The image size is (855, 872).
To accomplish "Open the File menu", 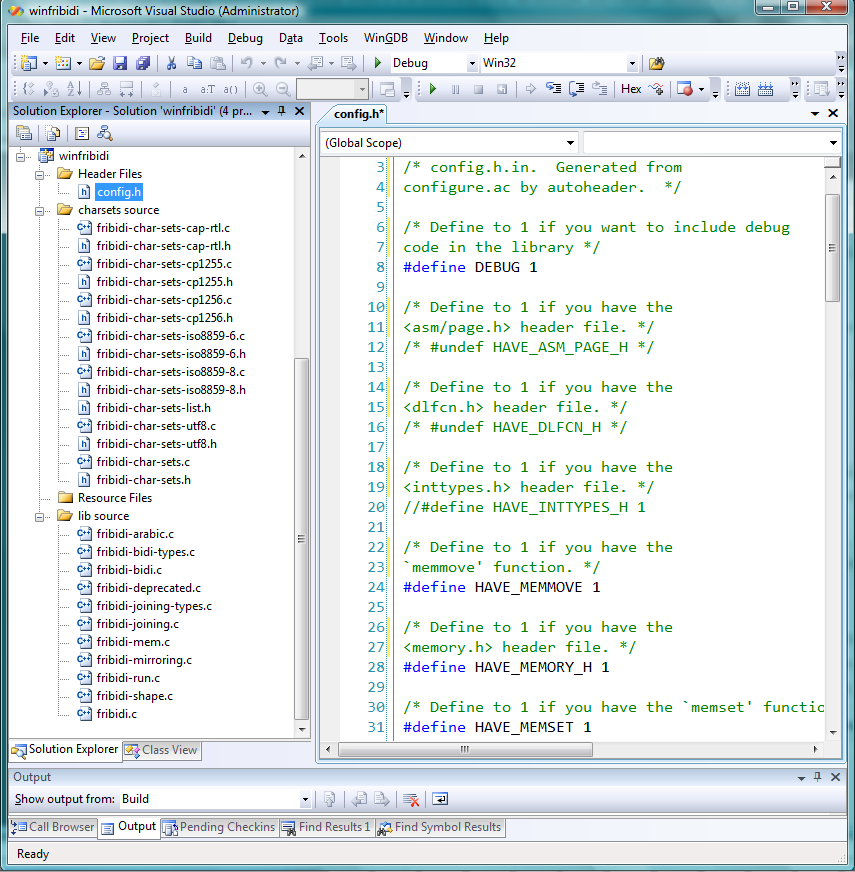I will [30, 38].
